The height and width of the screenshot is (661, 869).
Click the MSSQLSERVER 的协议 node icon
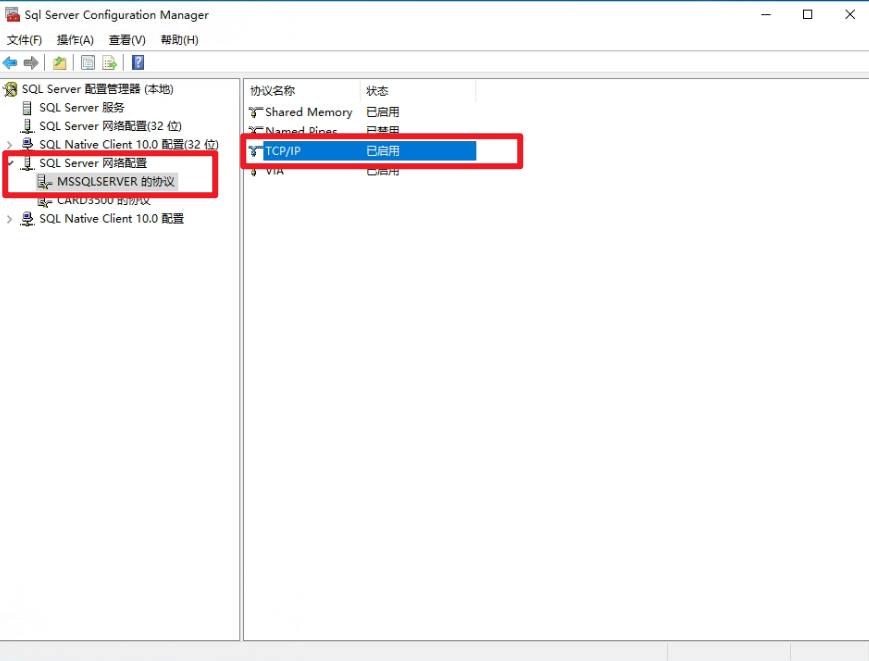click(44, 182)
